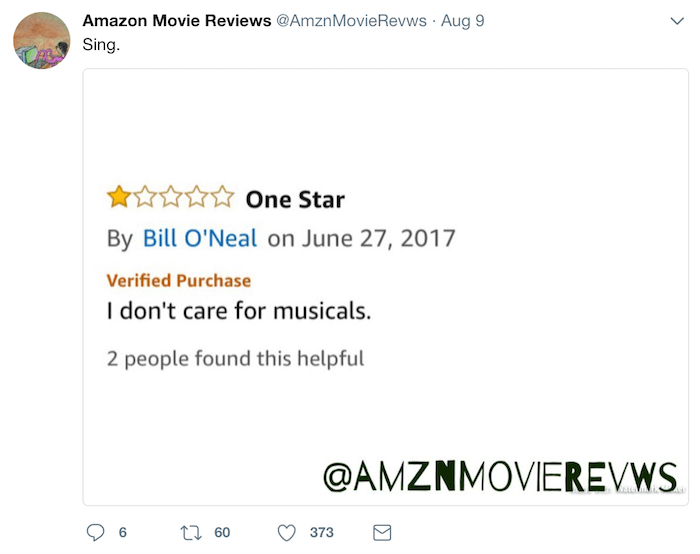Visit the @AmznMovieRevws handle link
700x554 pixels.
(x=351, y=21)
